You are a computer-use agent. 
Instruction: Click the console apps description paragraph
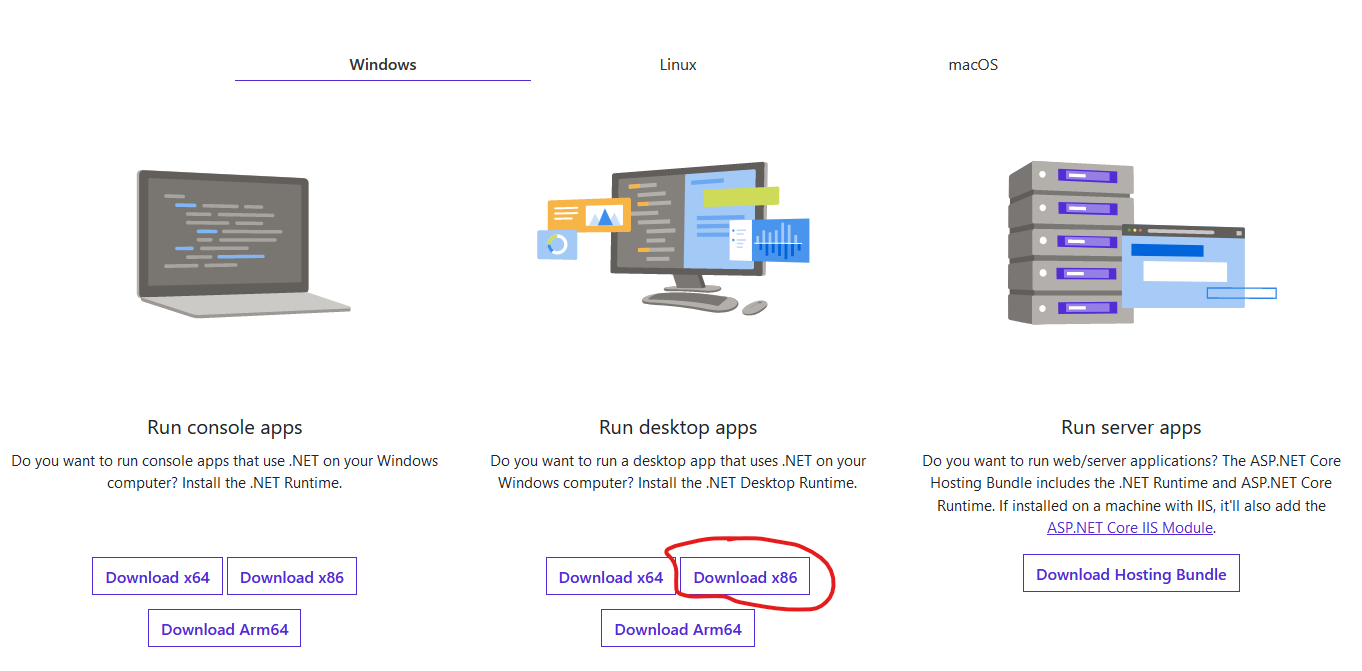225,472
